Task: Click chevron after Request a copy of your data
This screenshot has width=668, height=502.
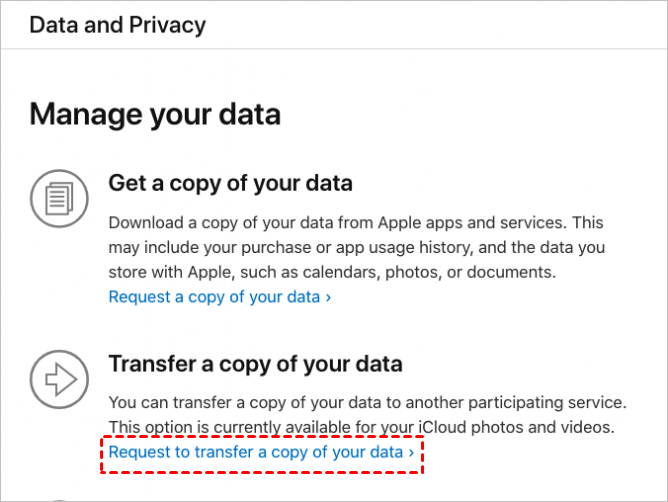Action: (x=328, y=297)
